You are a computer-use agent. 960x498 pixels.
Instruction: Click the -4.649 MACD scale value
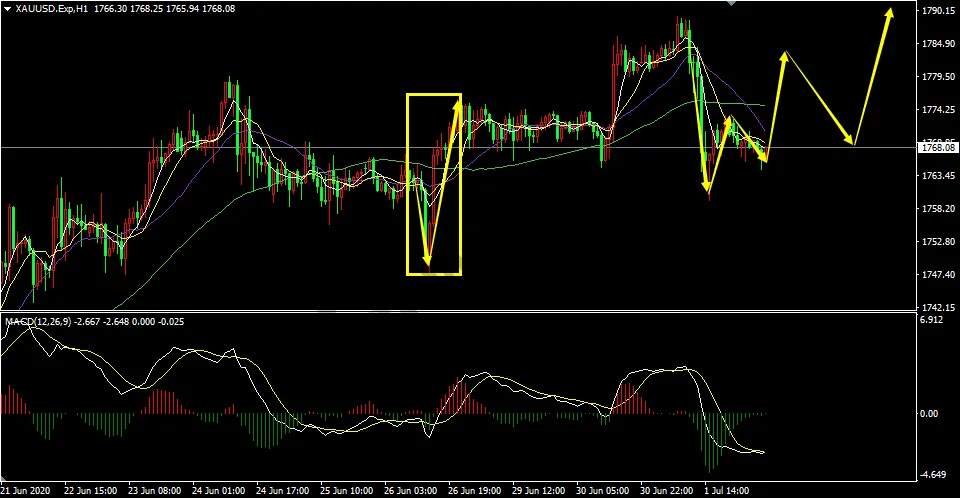932,475
